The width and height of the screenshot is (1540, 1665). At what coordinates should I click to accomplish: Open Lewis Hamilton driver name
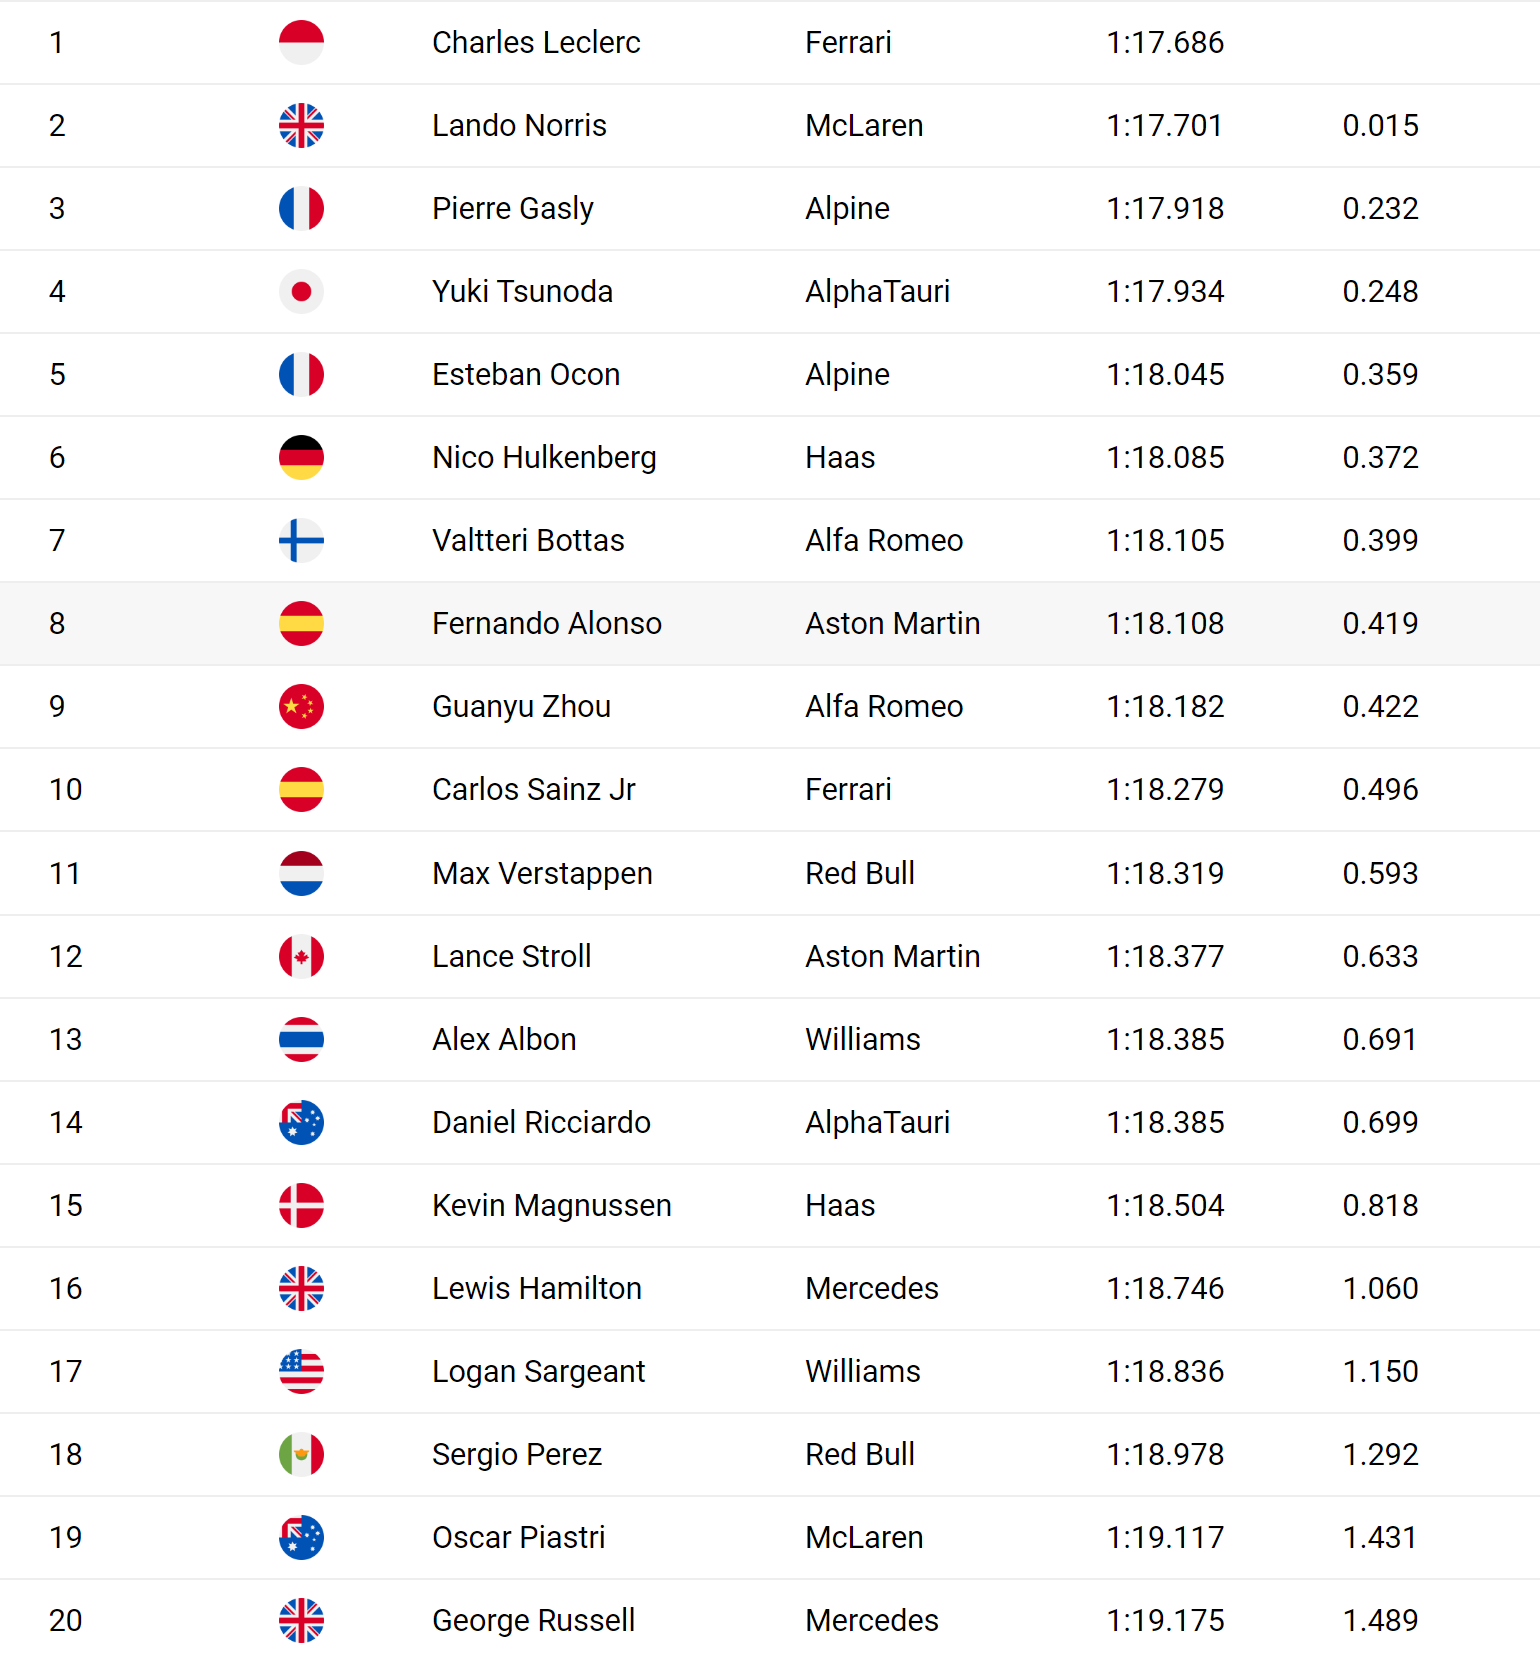click(x=537, y=1288)
